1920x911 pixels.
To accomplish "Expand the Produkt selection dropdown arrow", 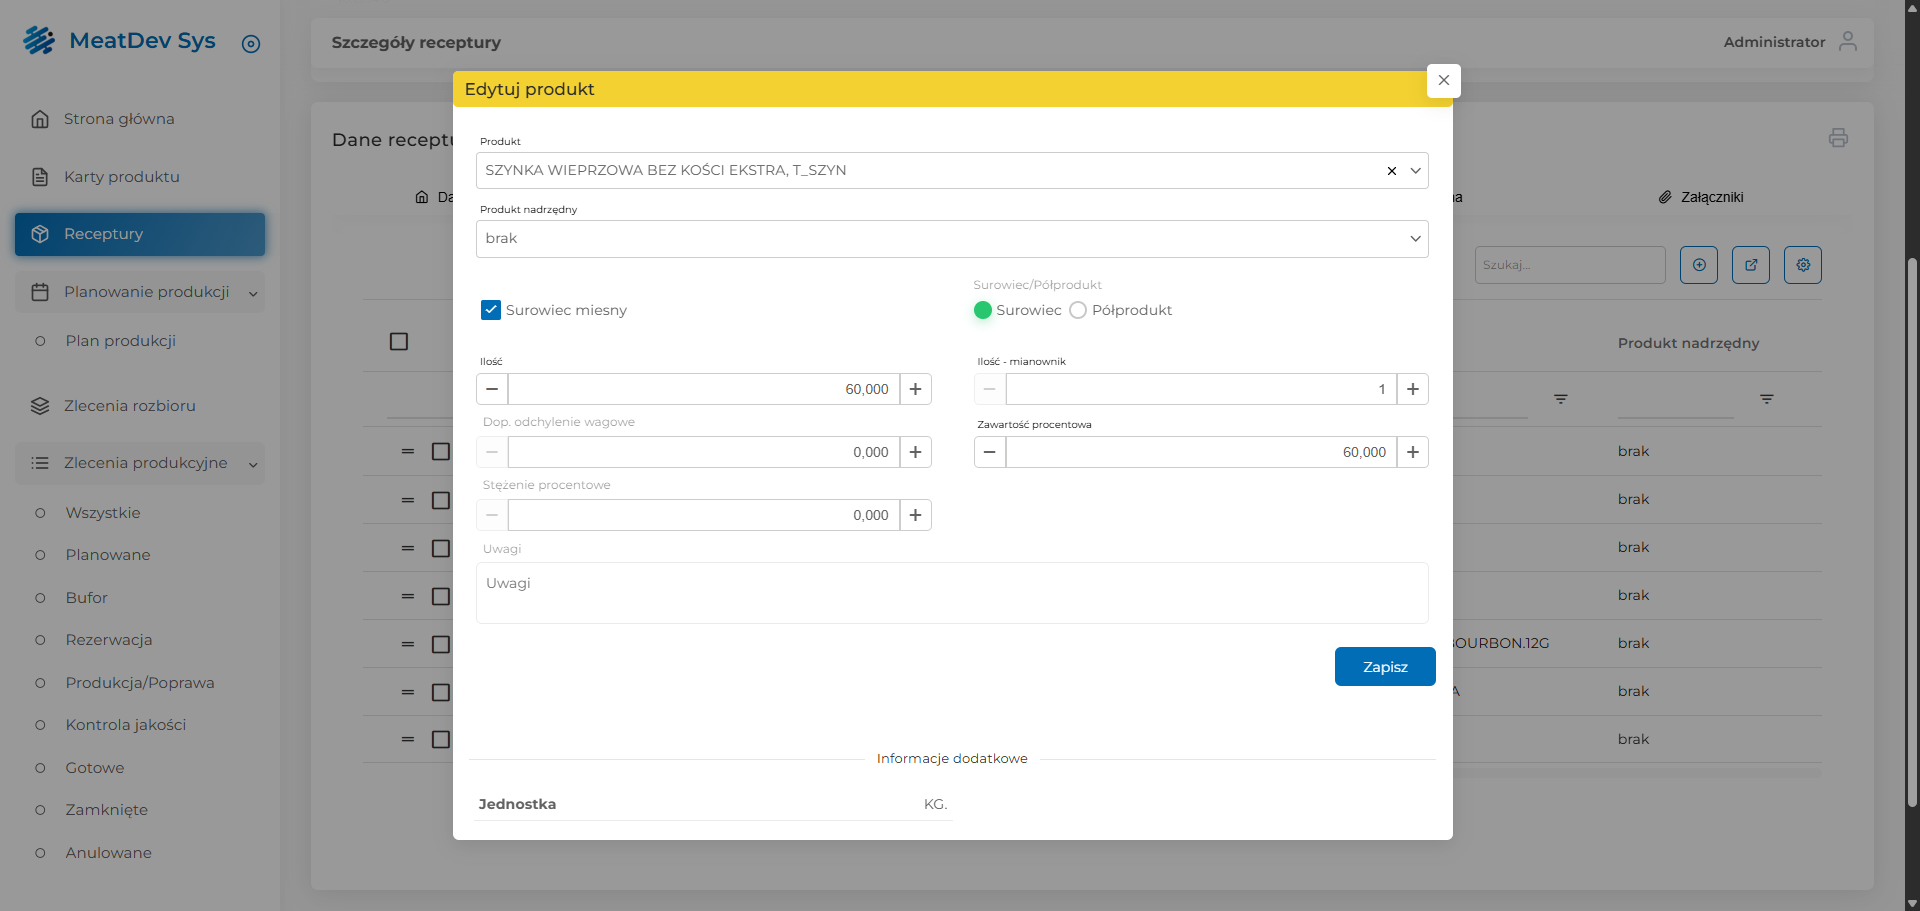I will pyautogui.click(x=1415, y=171).
